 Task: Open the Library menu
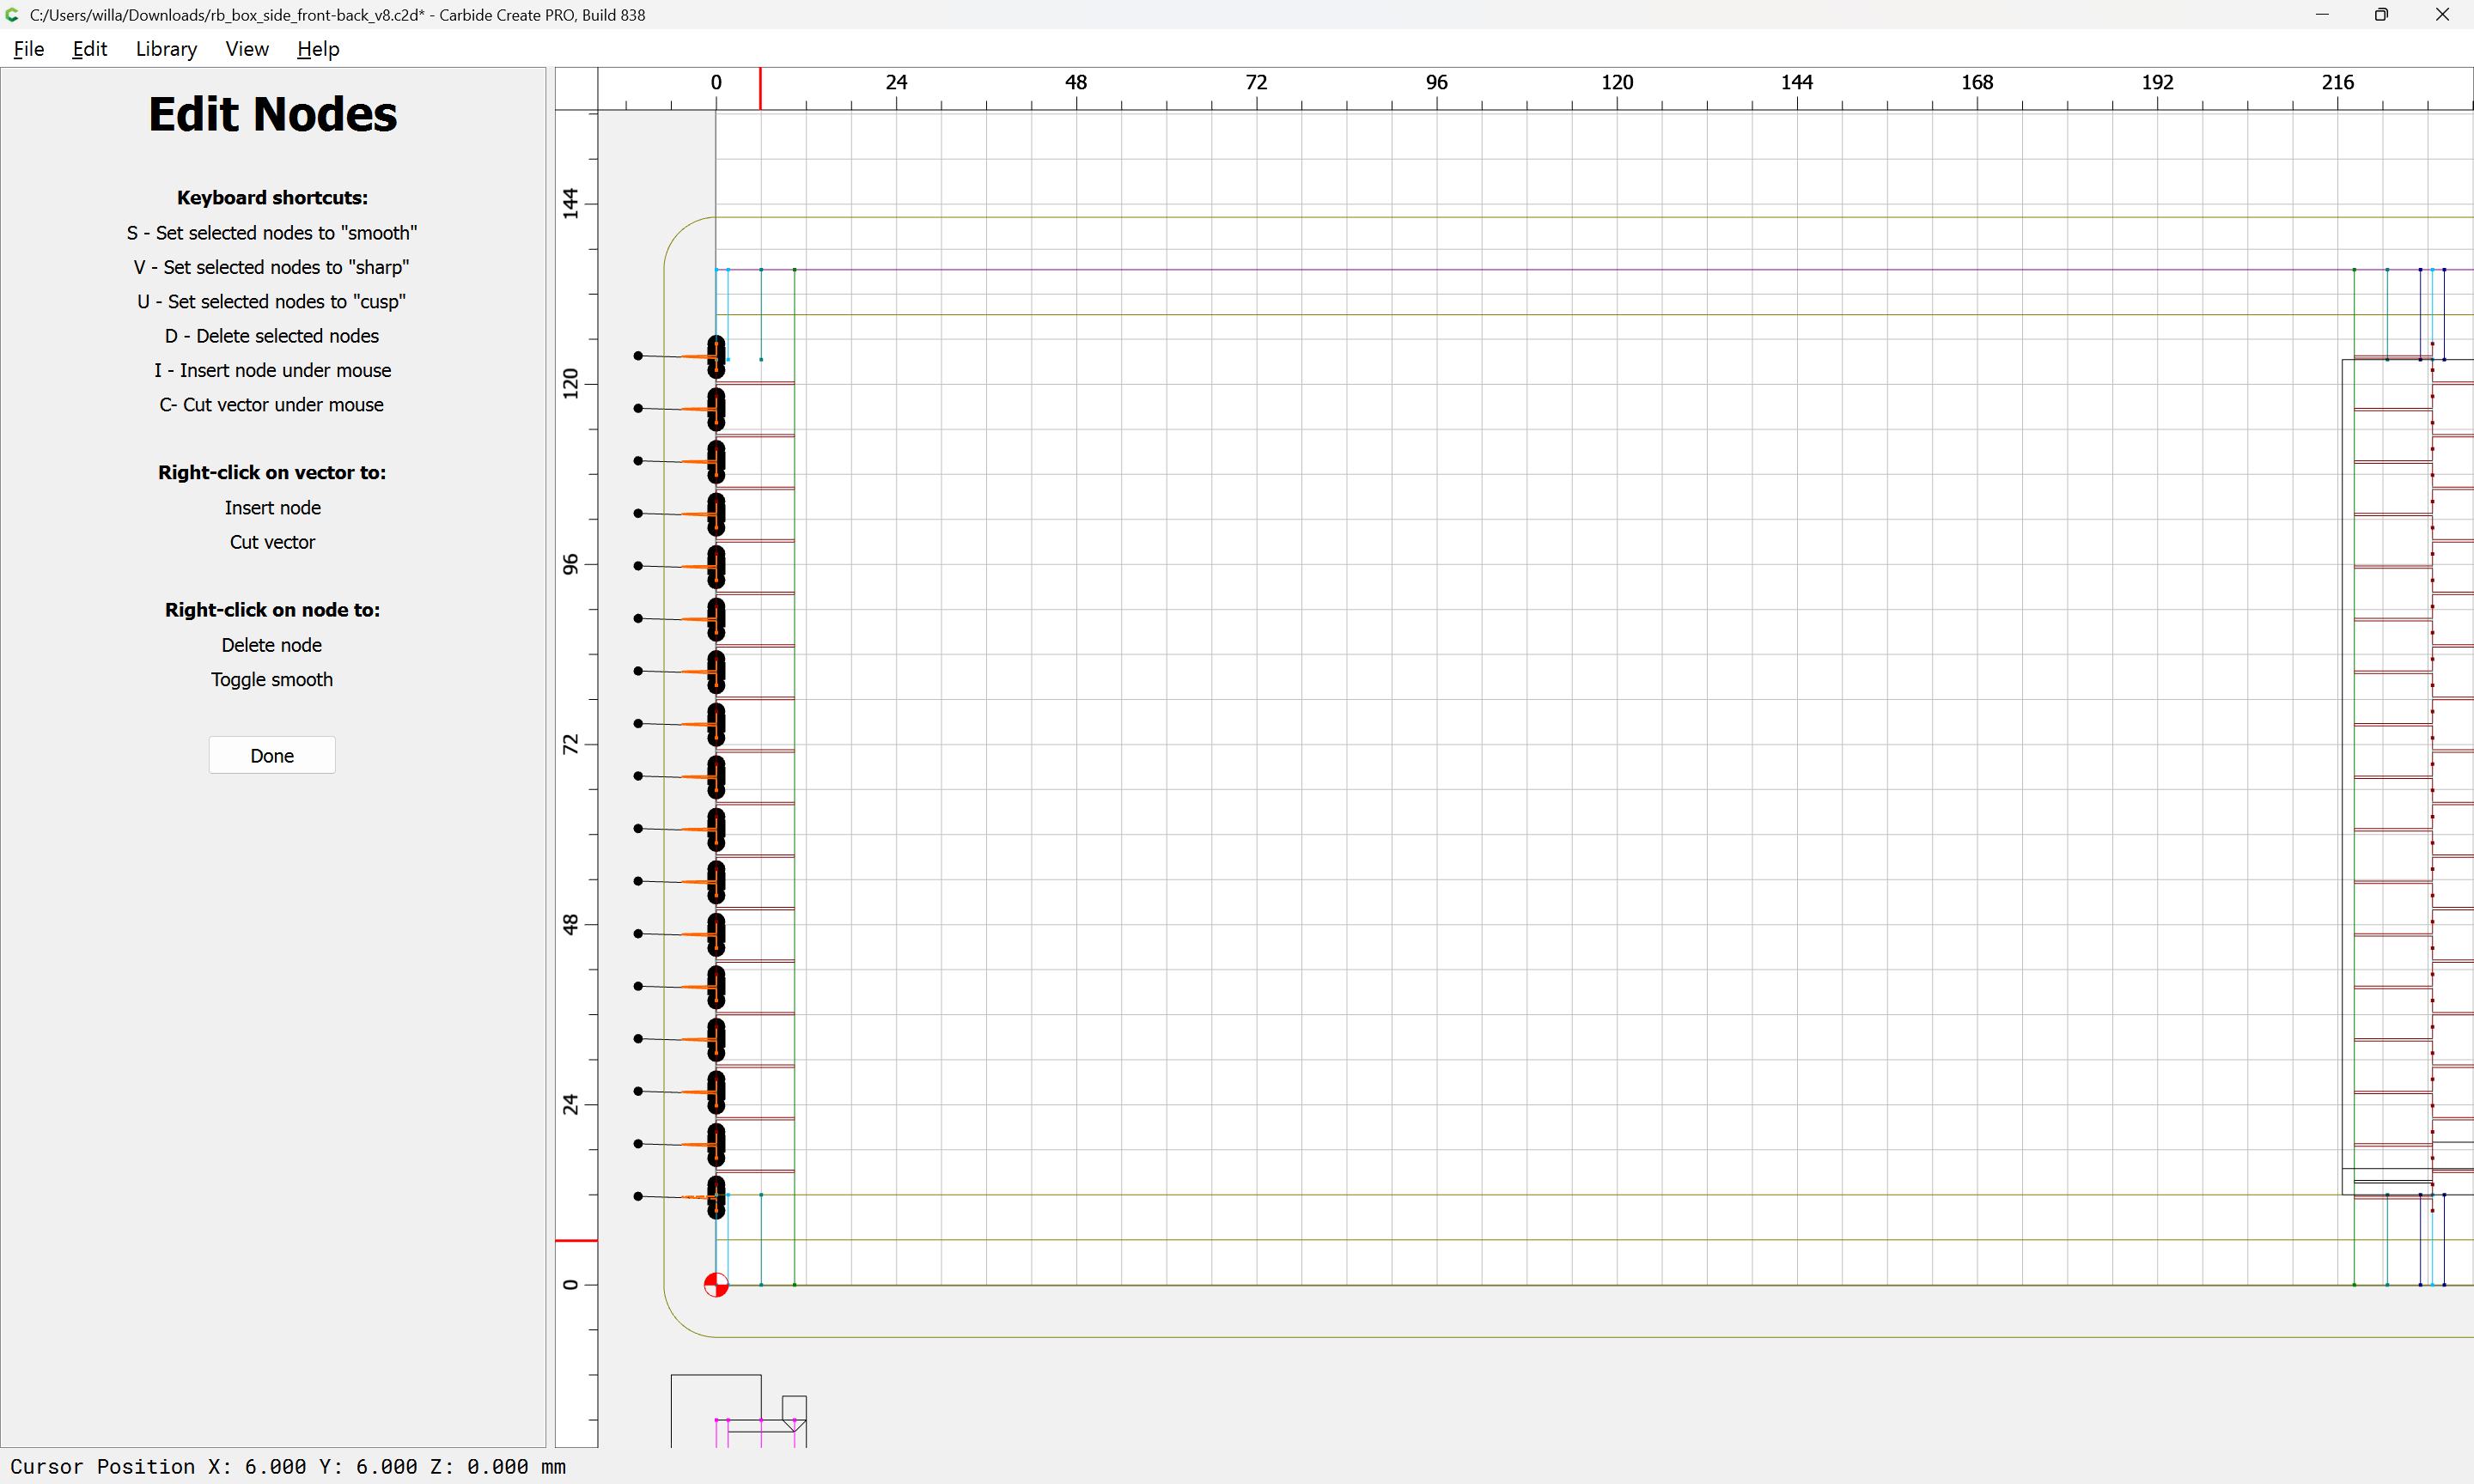(x=166, y=49)
